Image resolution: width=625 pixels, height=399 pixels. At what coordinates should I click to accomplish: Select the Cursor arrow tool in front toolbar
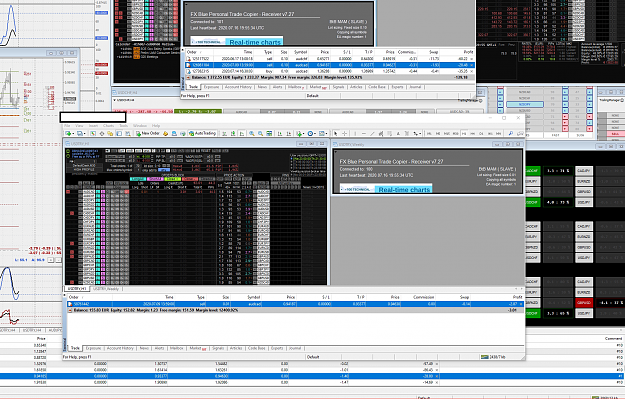336,134
